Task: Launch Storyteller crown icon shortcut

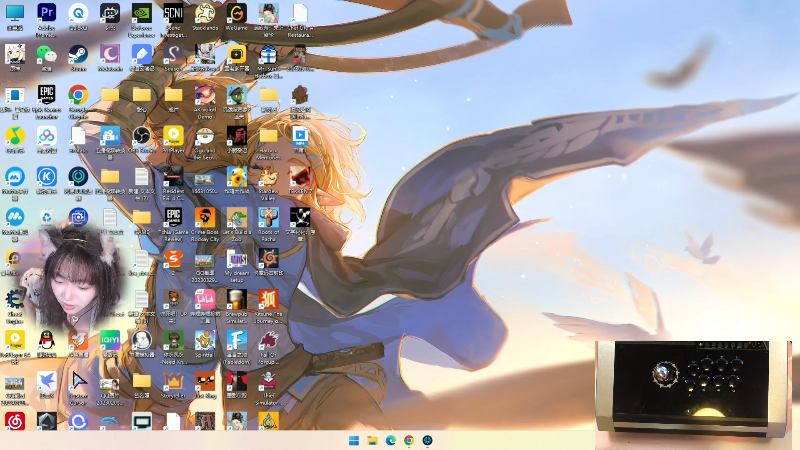Action: [173, 381]
